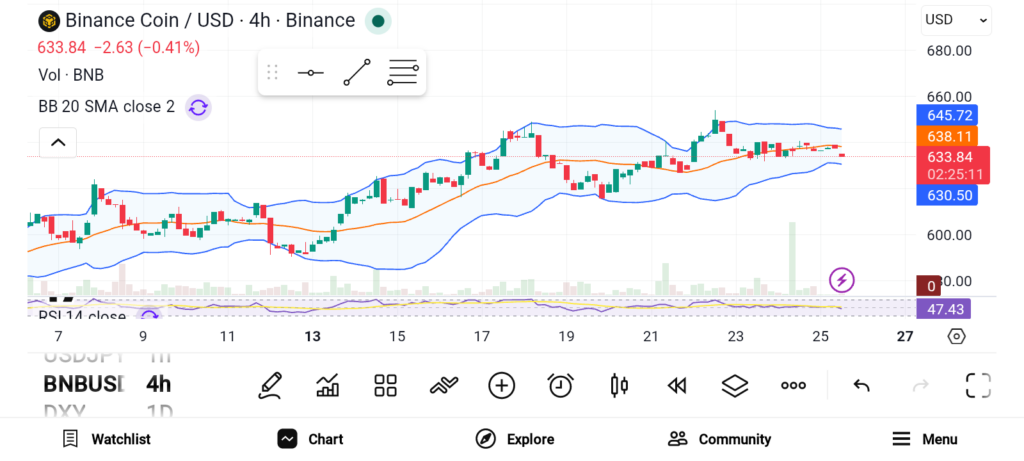
Task: Select the trend line drawing tool
Action: coord(356,73)
